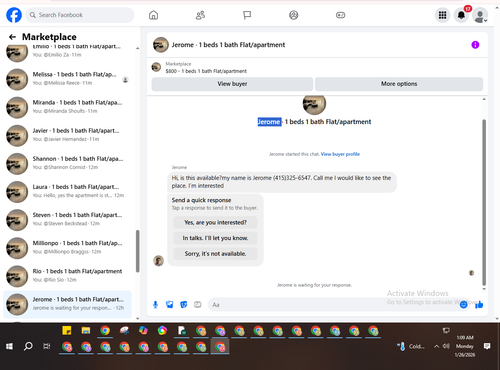Open the Facebook menu grid icon
The height and width of the screenshot is (370, 500).
point(442,15)
